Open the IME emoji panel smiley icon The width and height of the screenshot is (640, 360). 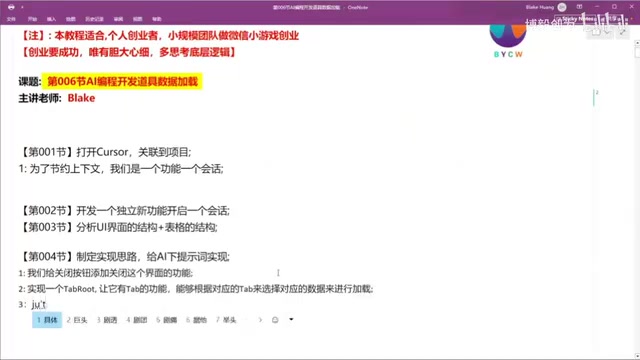click(x=275, y=320)
